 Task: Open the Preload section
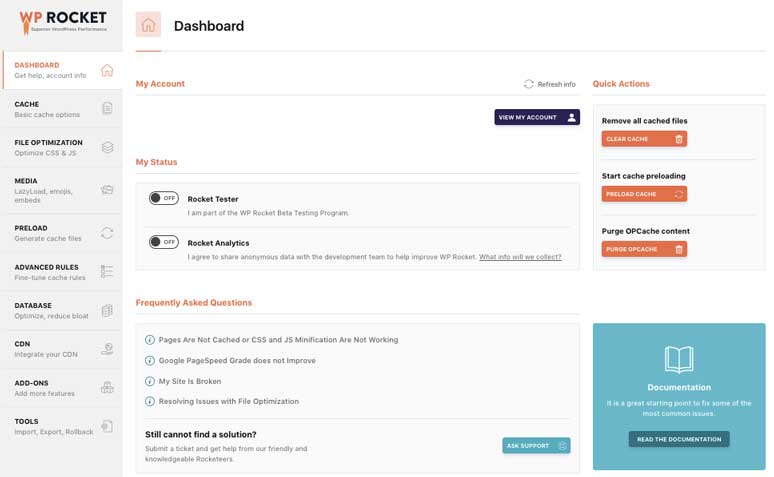point(61,233)
